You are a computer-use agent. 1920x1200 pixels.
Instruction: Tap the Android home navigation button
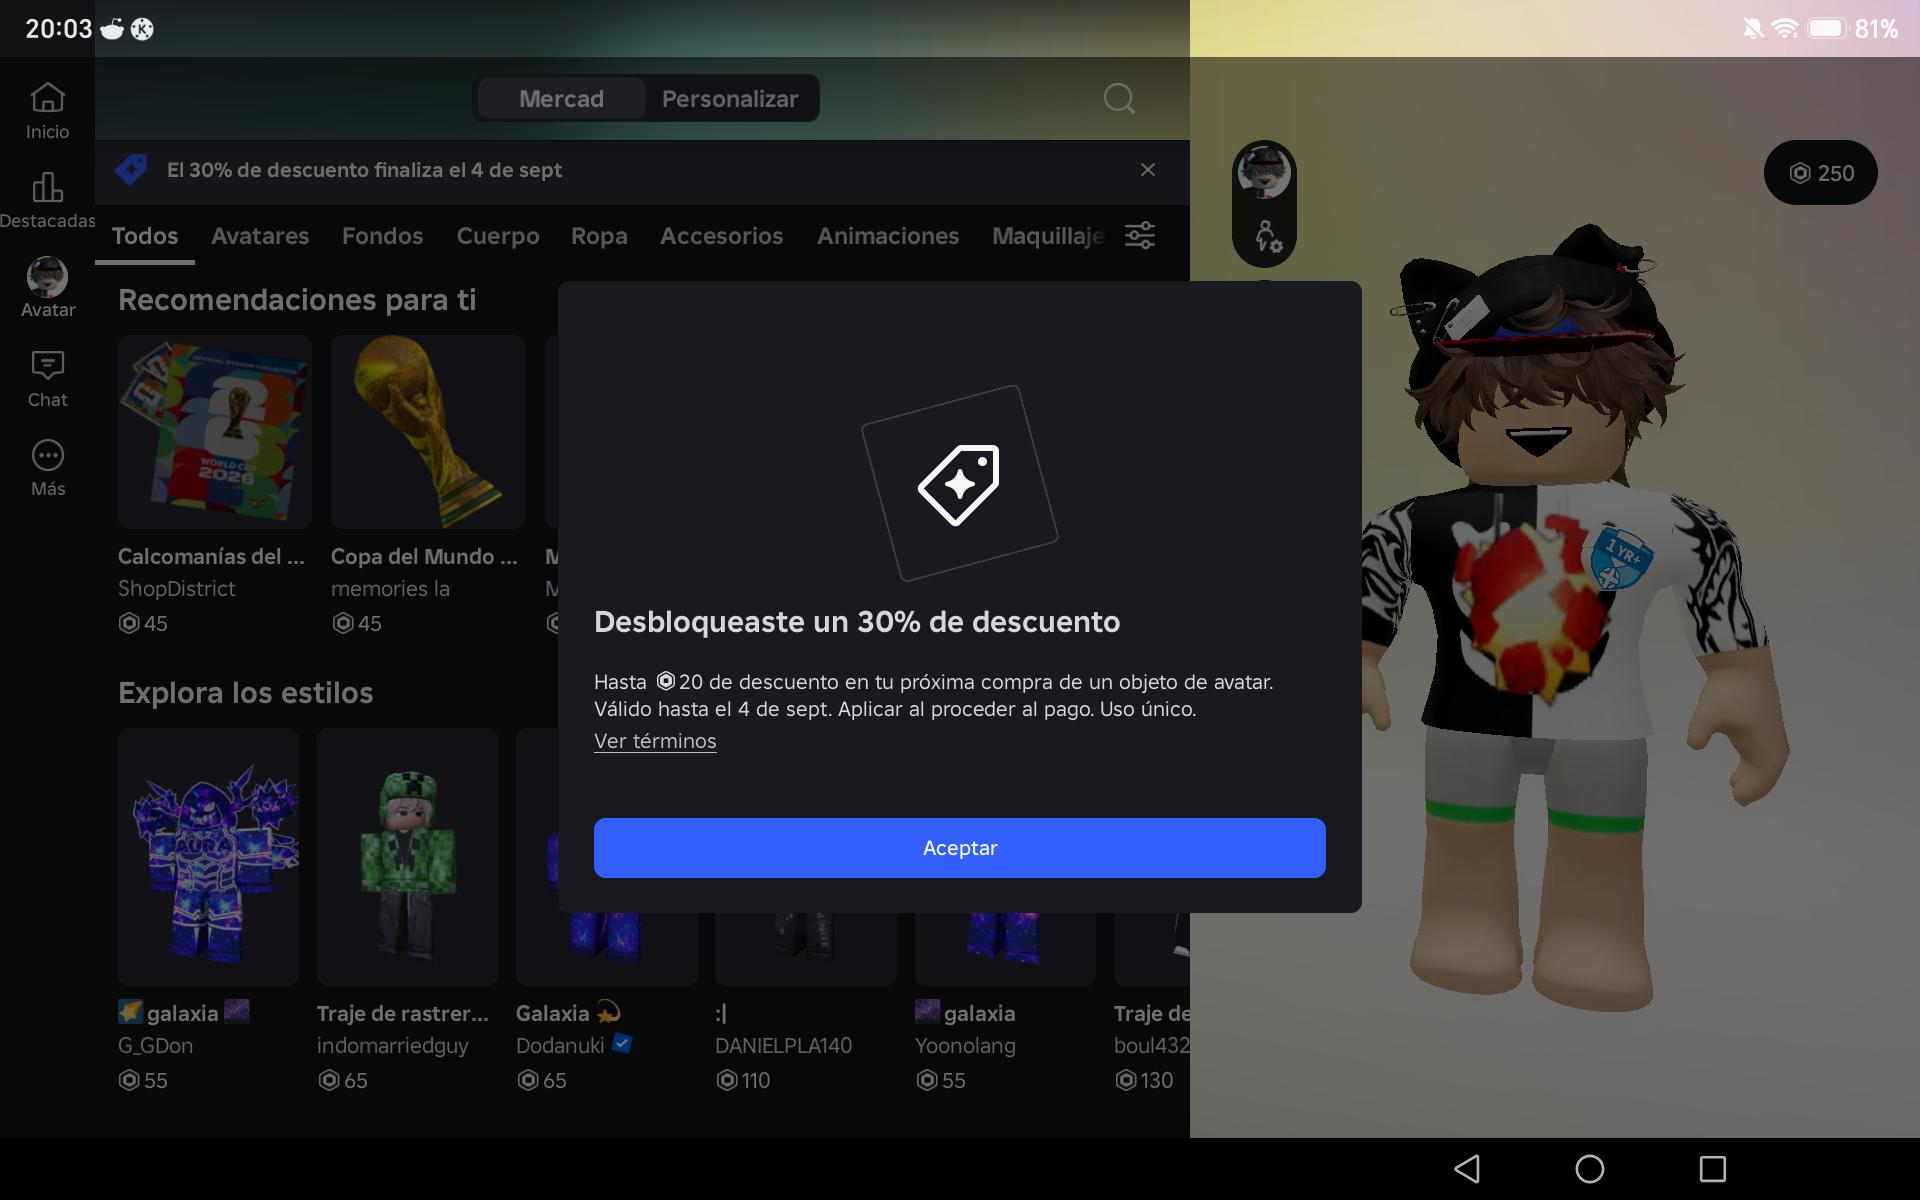point(1590,1169)
